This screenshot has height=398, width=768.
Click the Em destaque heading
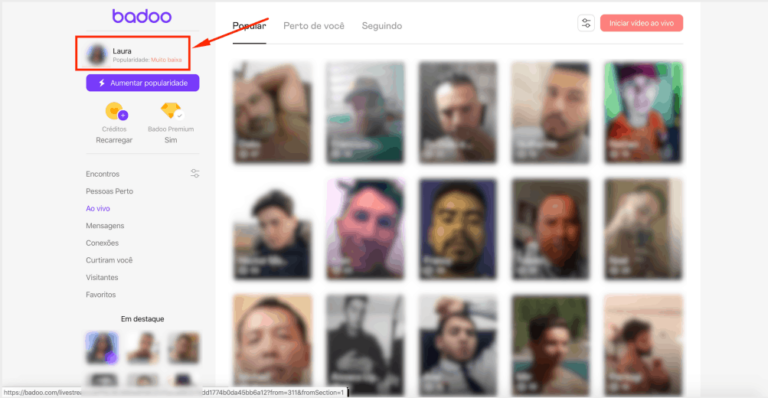click(143, 319)
